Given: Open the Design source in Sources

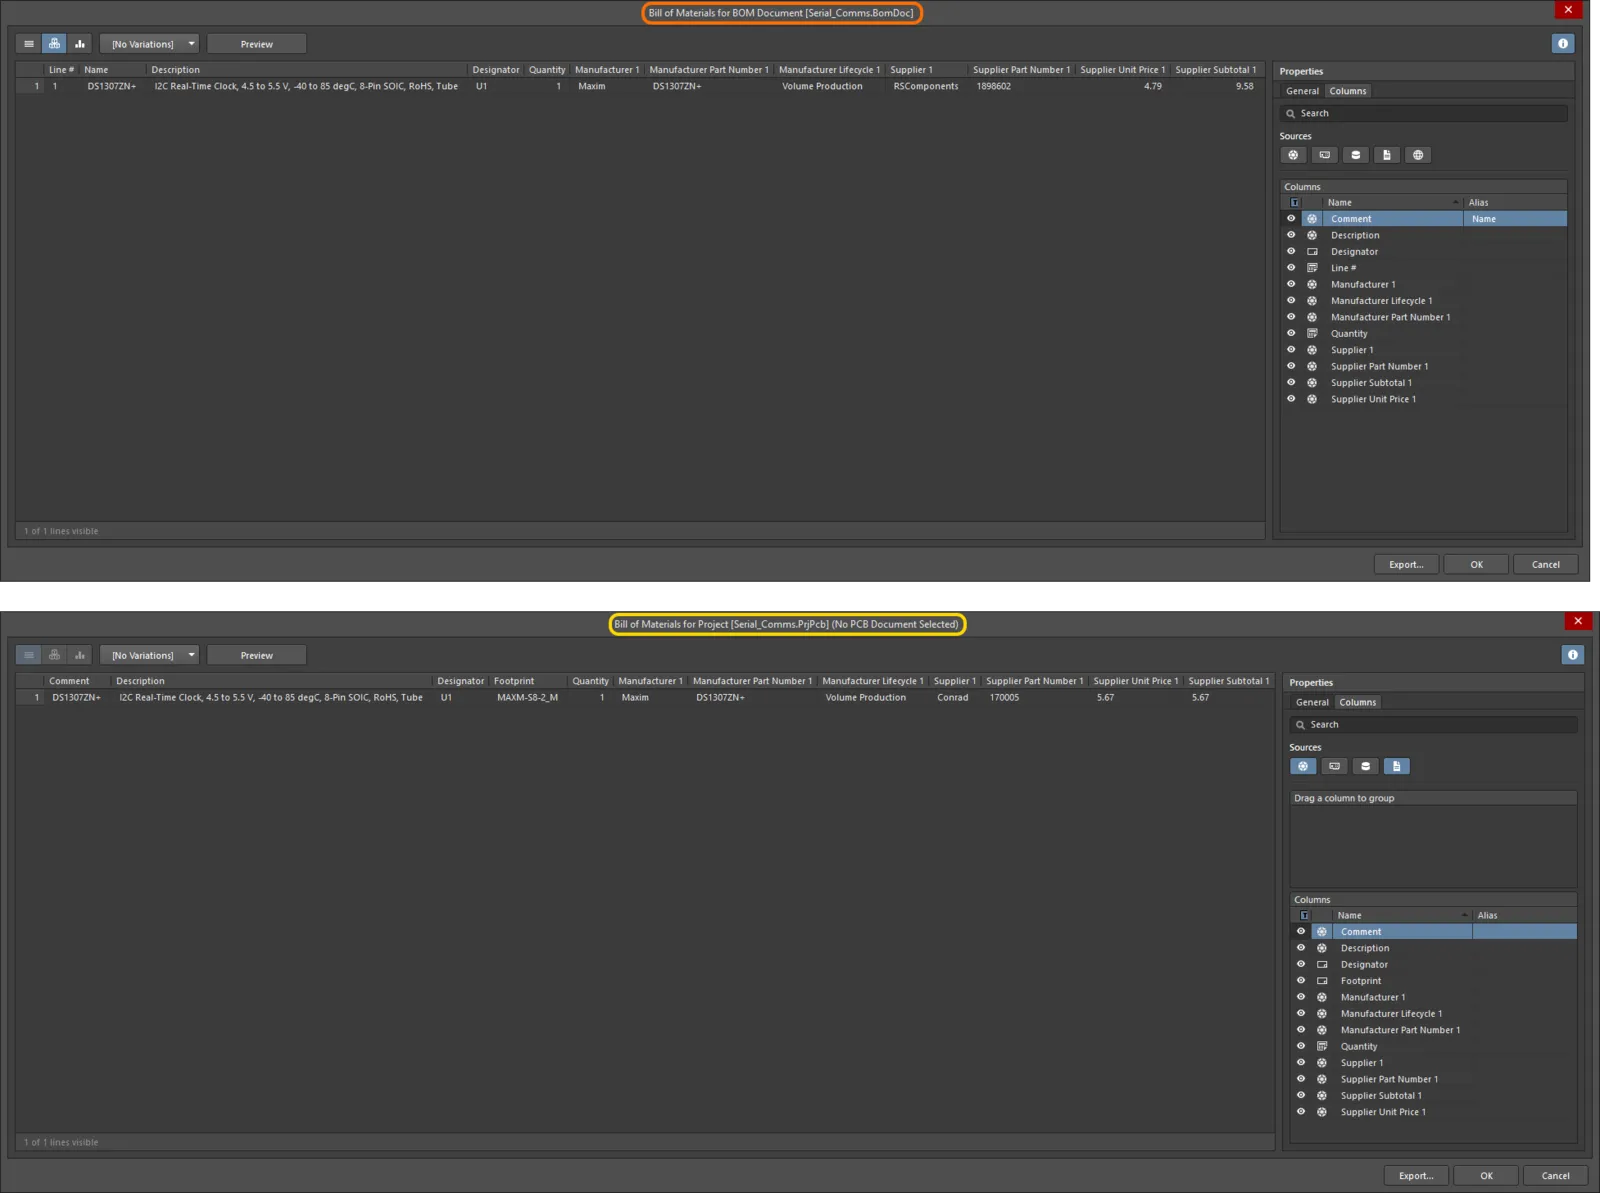Looking at the screenshot, I should point(1293,155).
